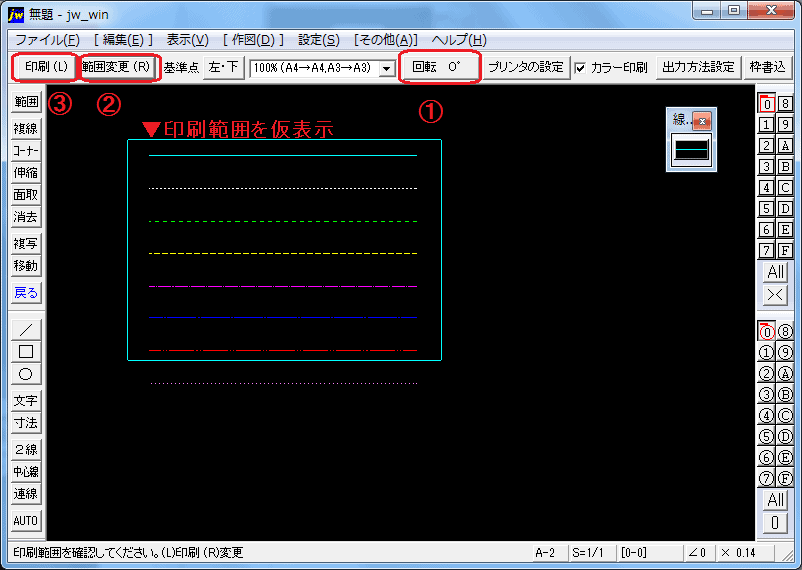Click the 回転 0° rotation button
Image resolution: width=802 pixels, height=570 pixels.
pos(439,67)
